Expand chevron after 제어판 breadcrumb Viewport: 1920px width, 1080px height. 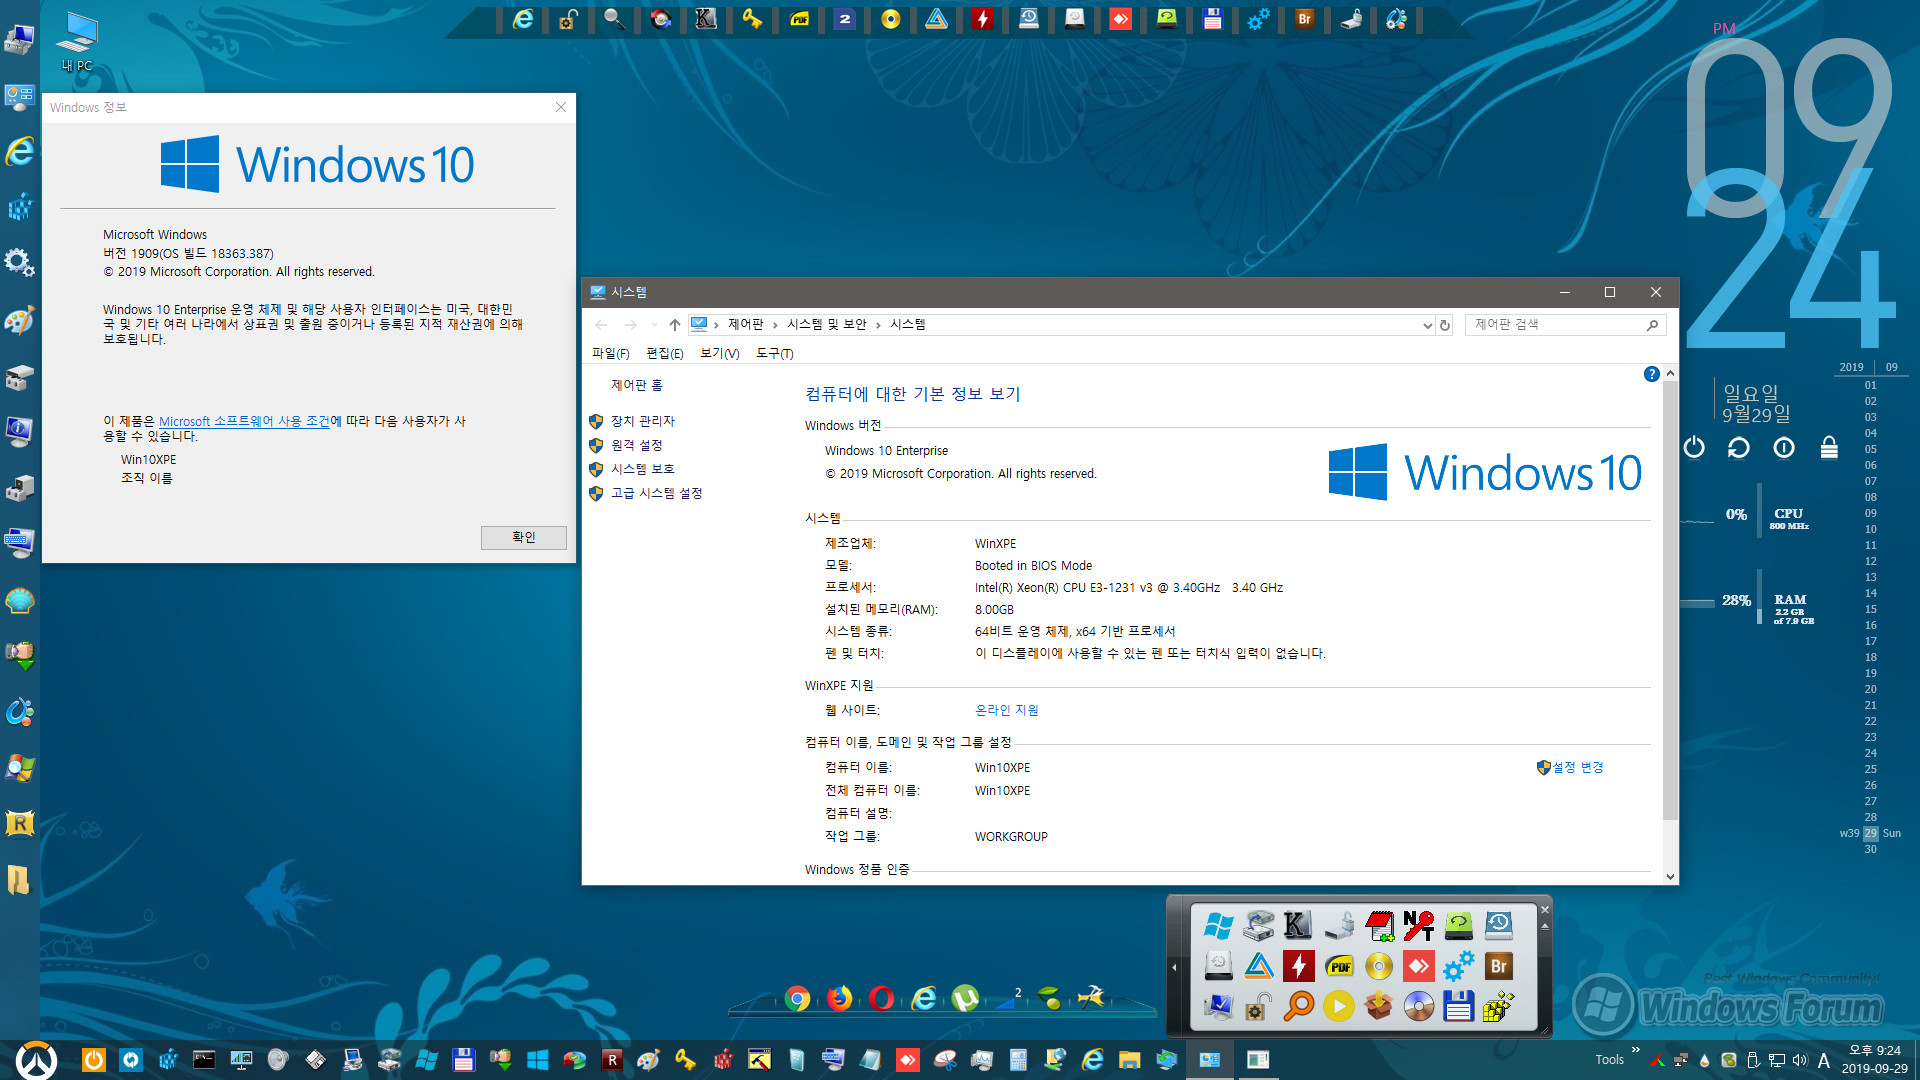775,325
